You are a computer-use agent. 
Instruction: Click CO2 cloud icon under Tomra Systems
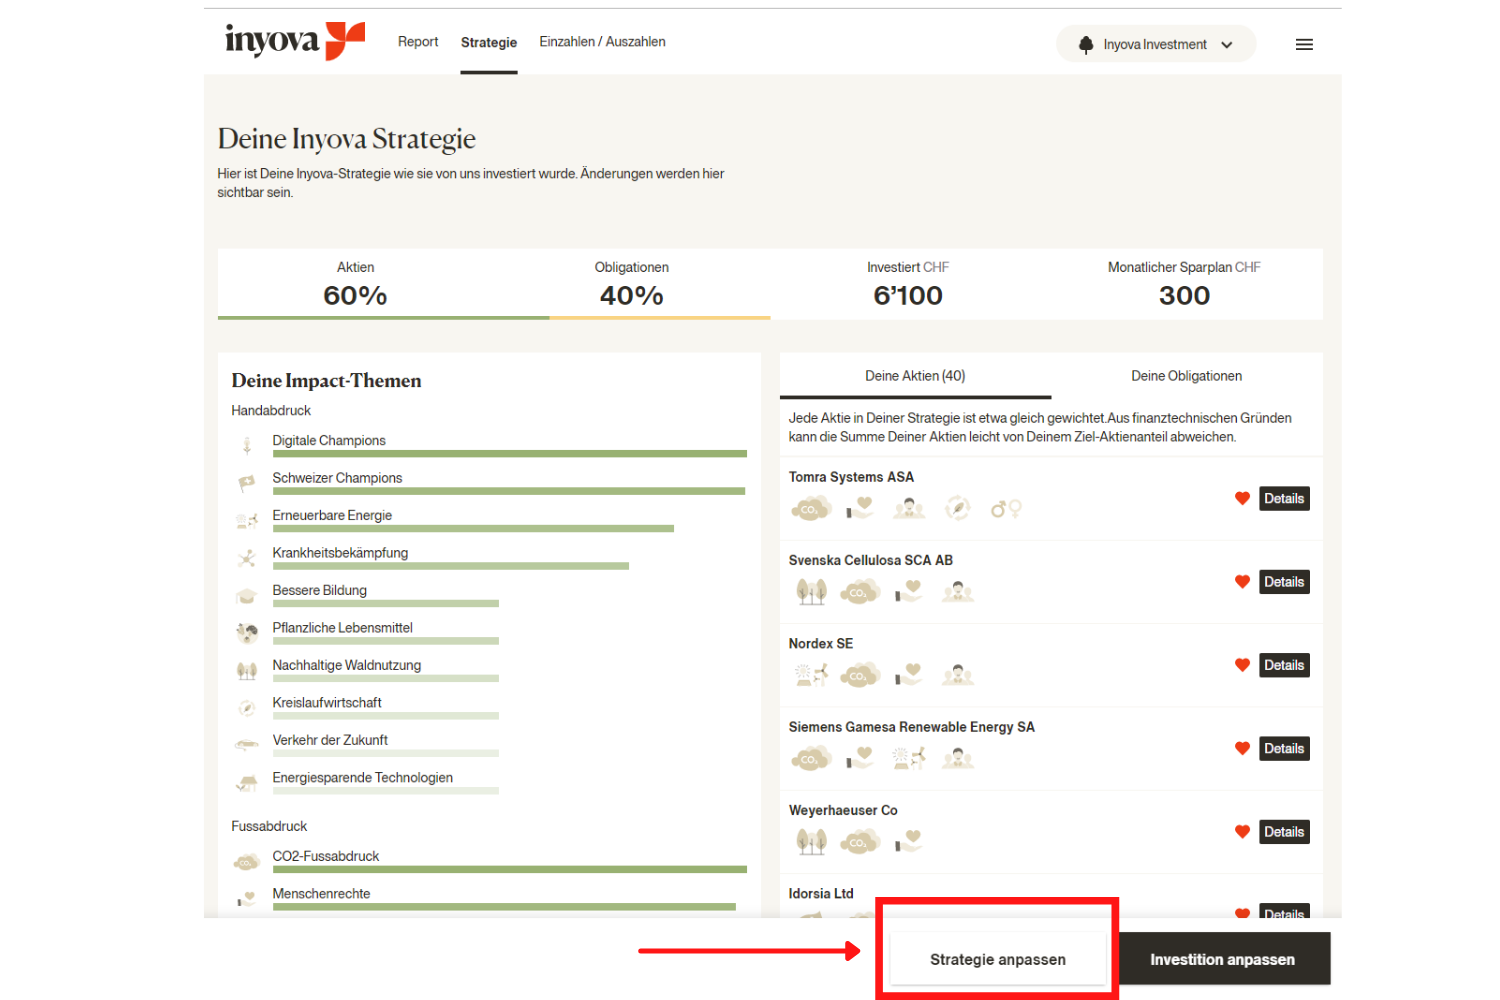(x=811, y=509)
